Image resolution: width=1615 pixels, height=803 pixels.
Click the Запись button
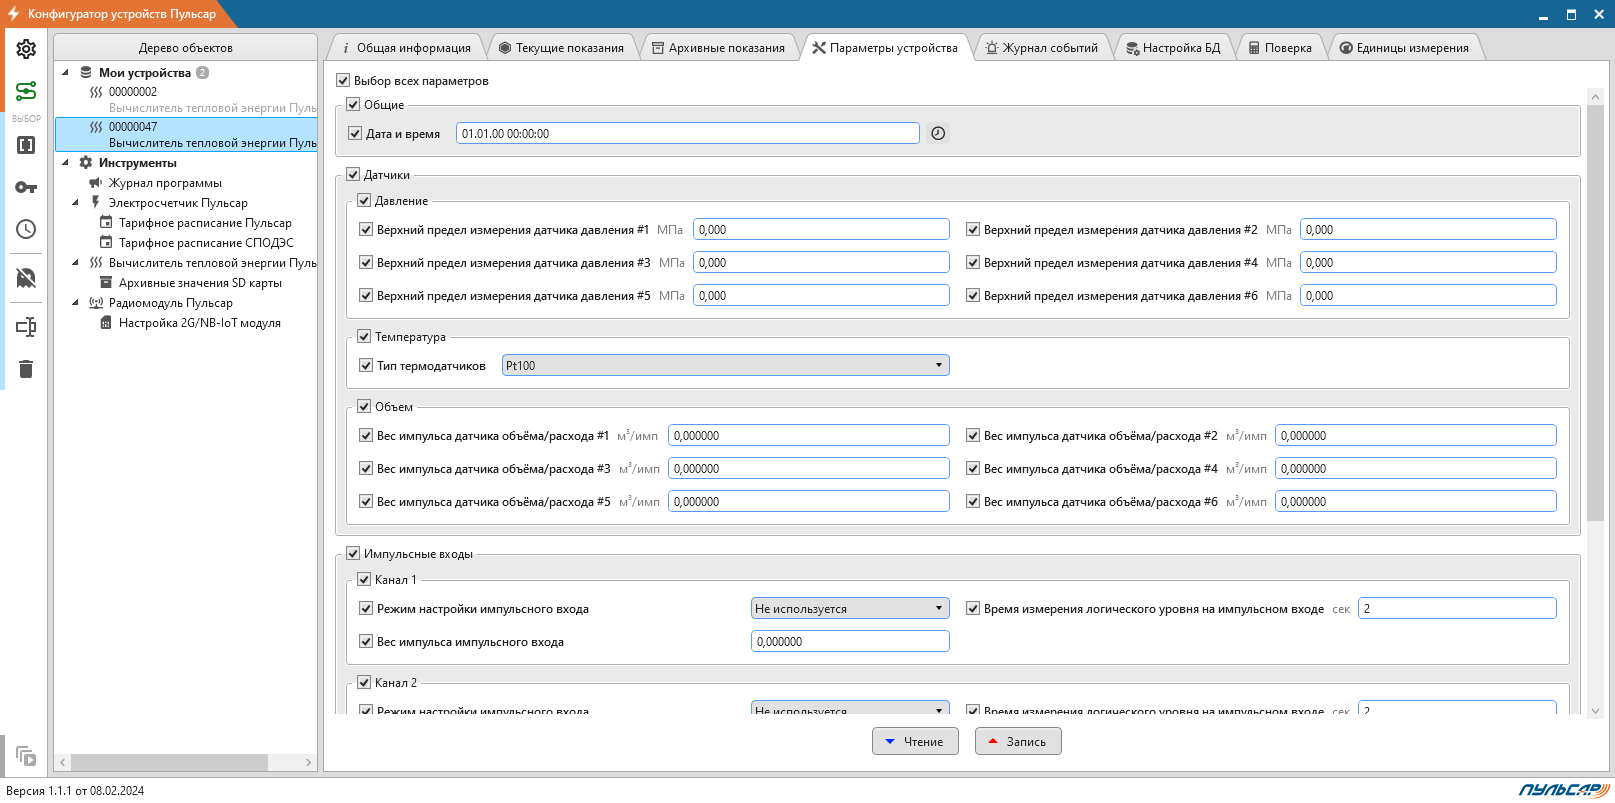[x=1018, y=741]
